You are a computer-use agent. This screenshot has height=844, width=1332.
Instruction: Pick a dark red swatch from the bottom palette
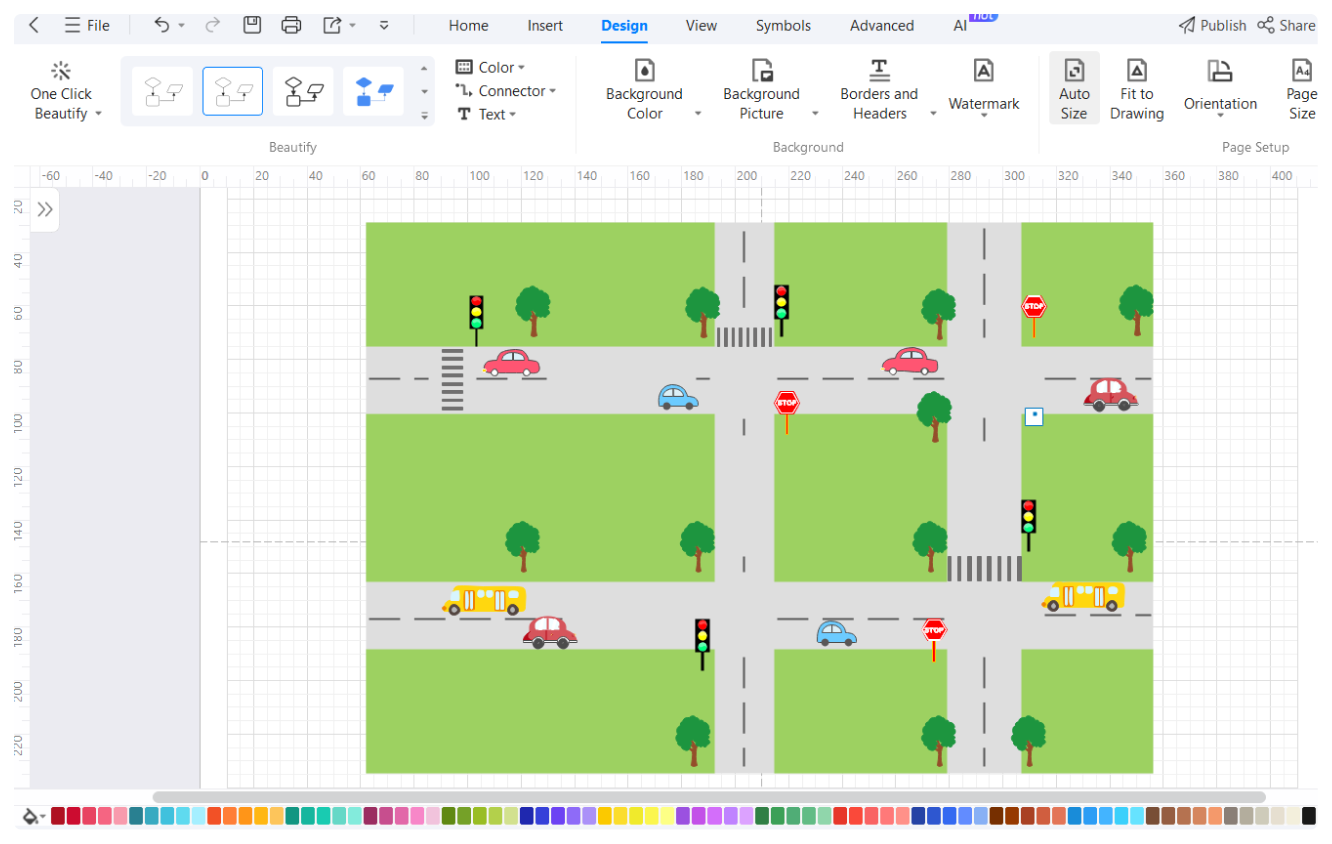[x=59, y=817]
